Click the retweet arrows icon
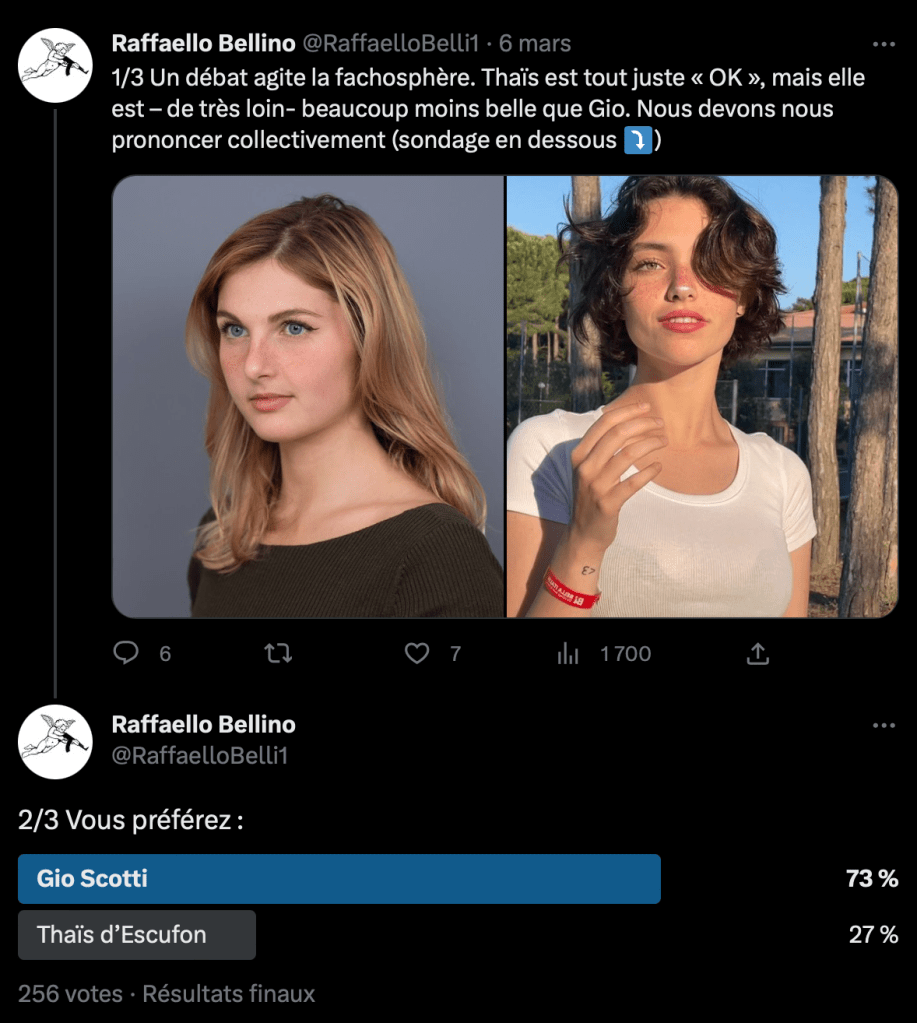Image resolution: width=917 pixels, height=1023 pixels. click(x=277, y=653)
